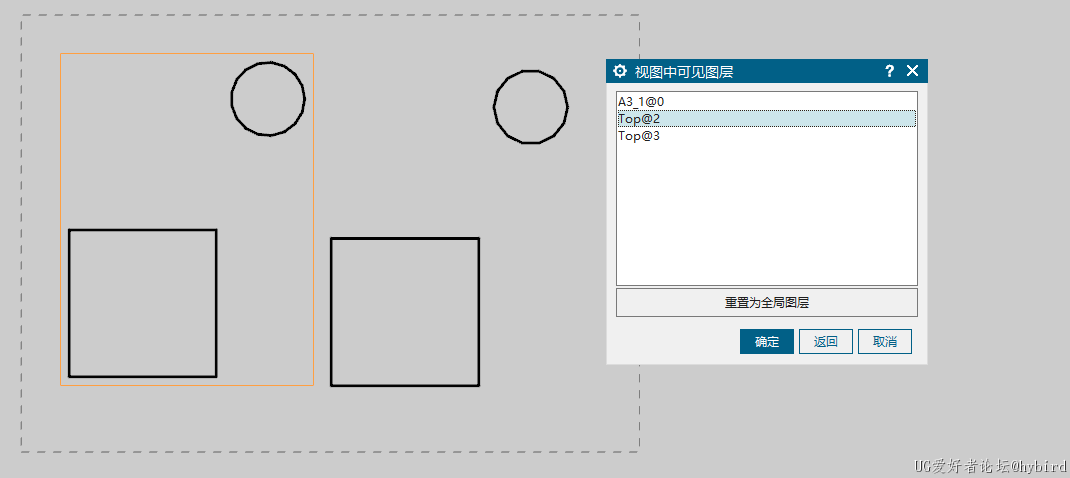The image size is (1070, 478).
Task: Open help with the question mark icon
Action: click(890, 71)
